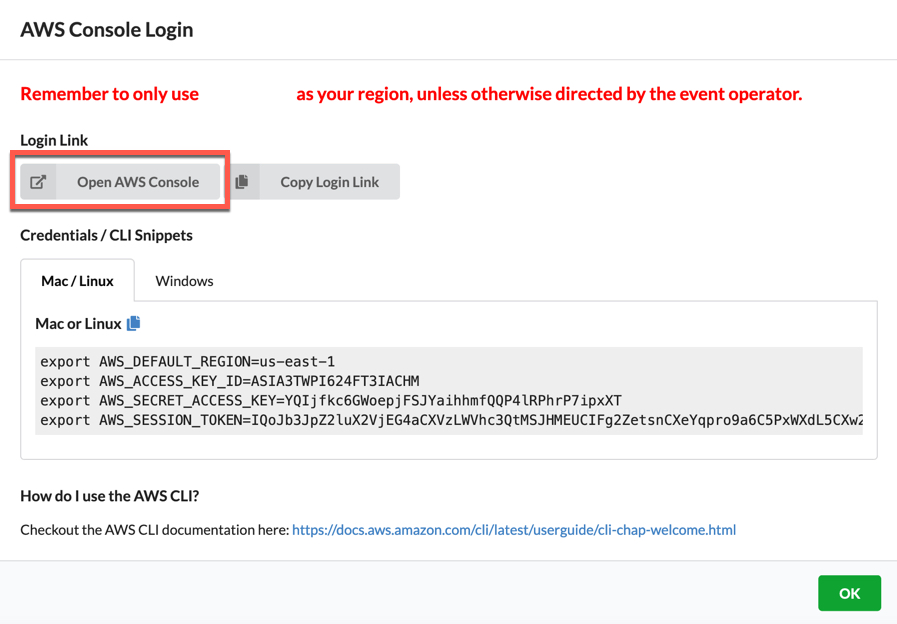Click the AWS_DEFAULT_REGION export line

pos(187,362)
